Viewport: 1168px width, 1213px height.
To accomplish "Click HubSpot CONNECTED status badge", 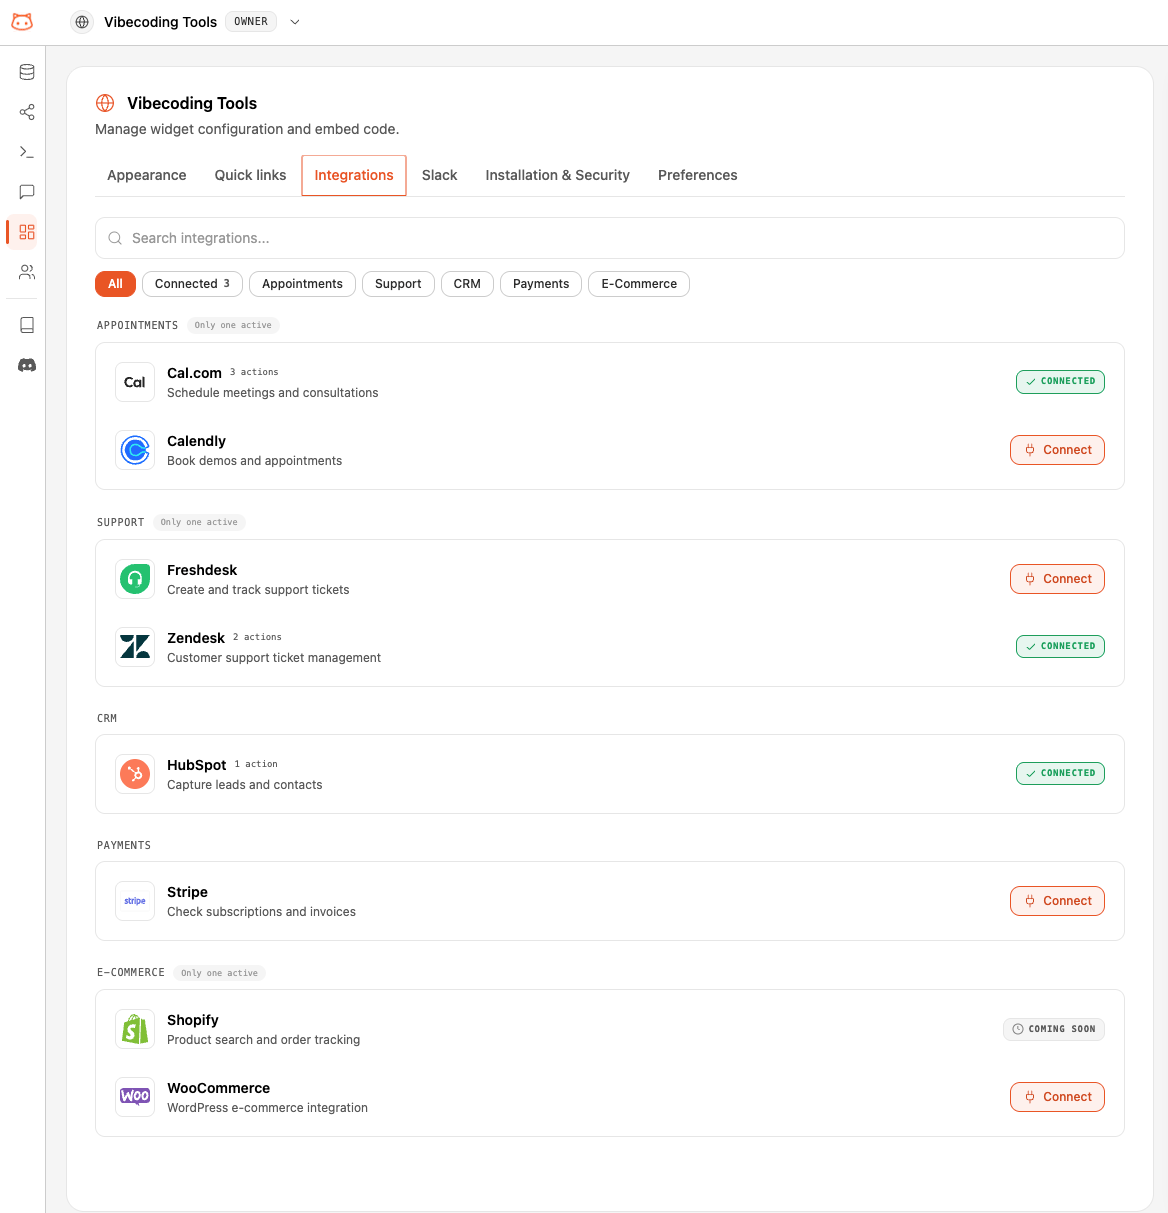I will (x=1060, y=774).
